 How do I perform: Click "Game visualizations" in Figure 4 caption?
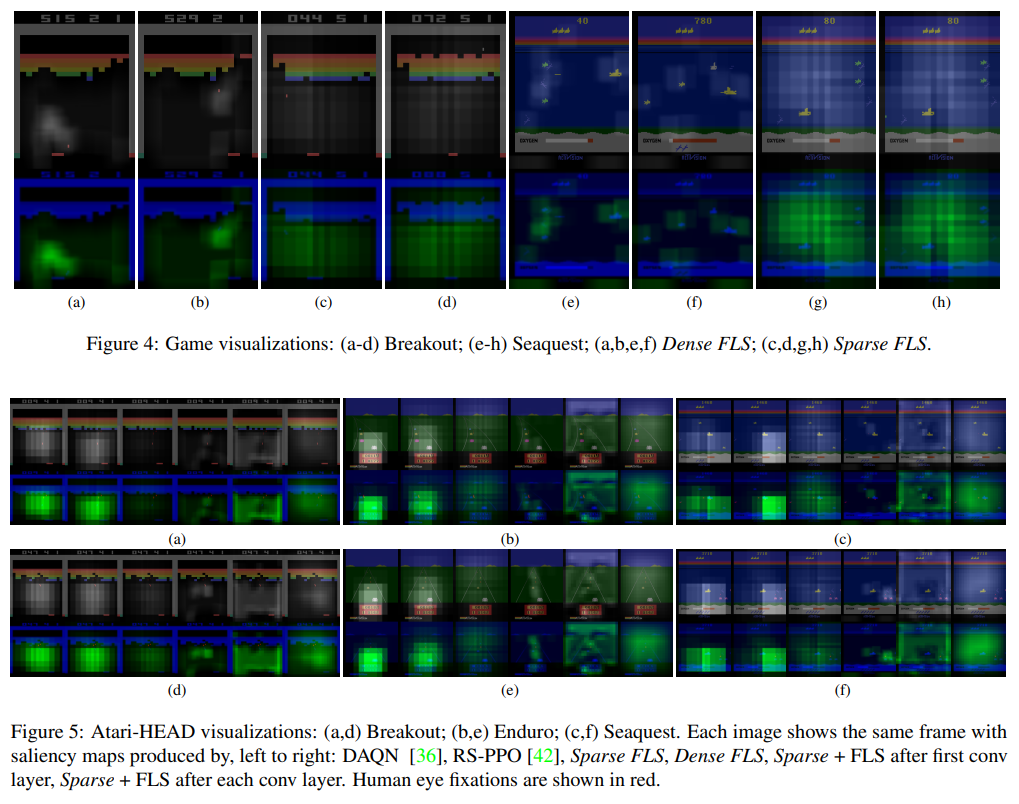250,344
